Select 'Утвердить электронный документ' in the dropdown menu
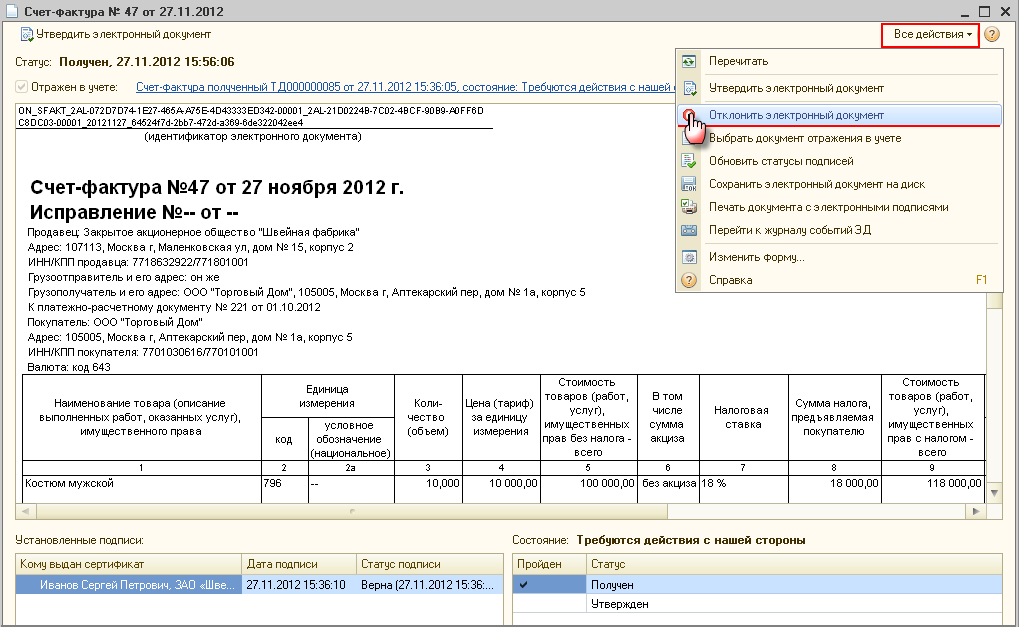This screenshot has height=627, width=1019. pos(796,88)
